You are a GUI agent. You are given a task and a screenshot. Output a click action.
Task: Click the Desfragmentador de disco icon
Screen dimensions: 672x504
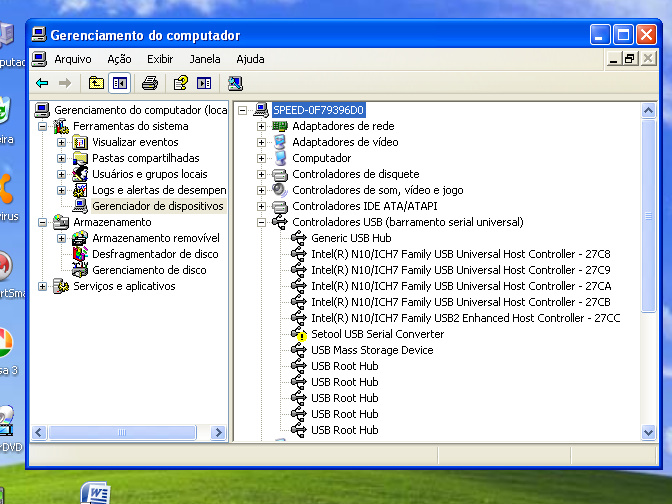80,254
